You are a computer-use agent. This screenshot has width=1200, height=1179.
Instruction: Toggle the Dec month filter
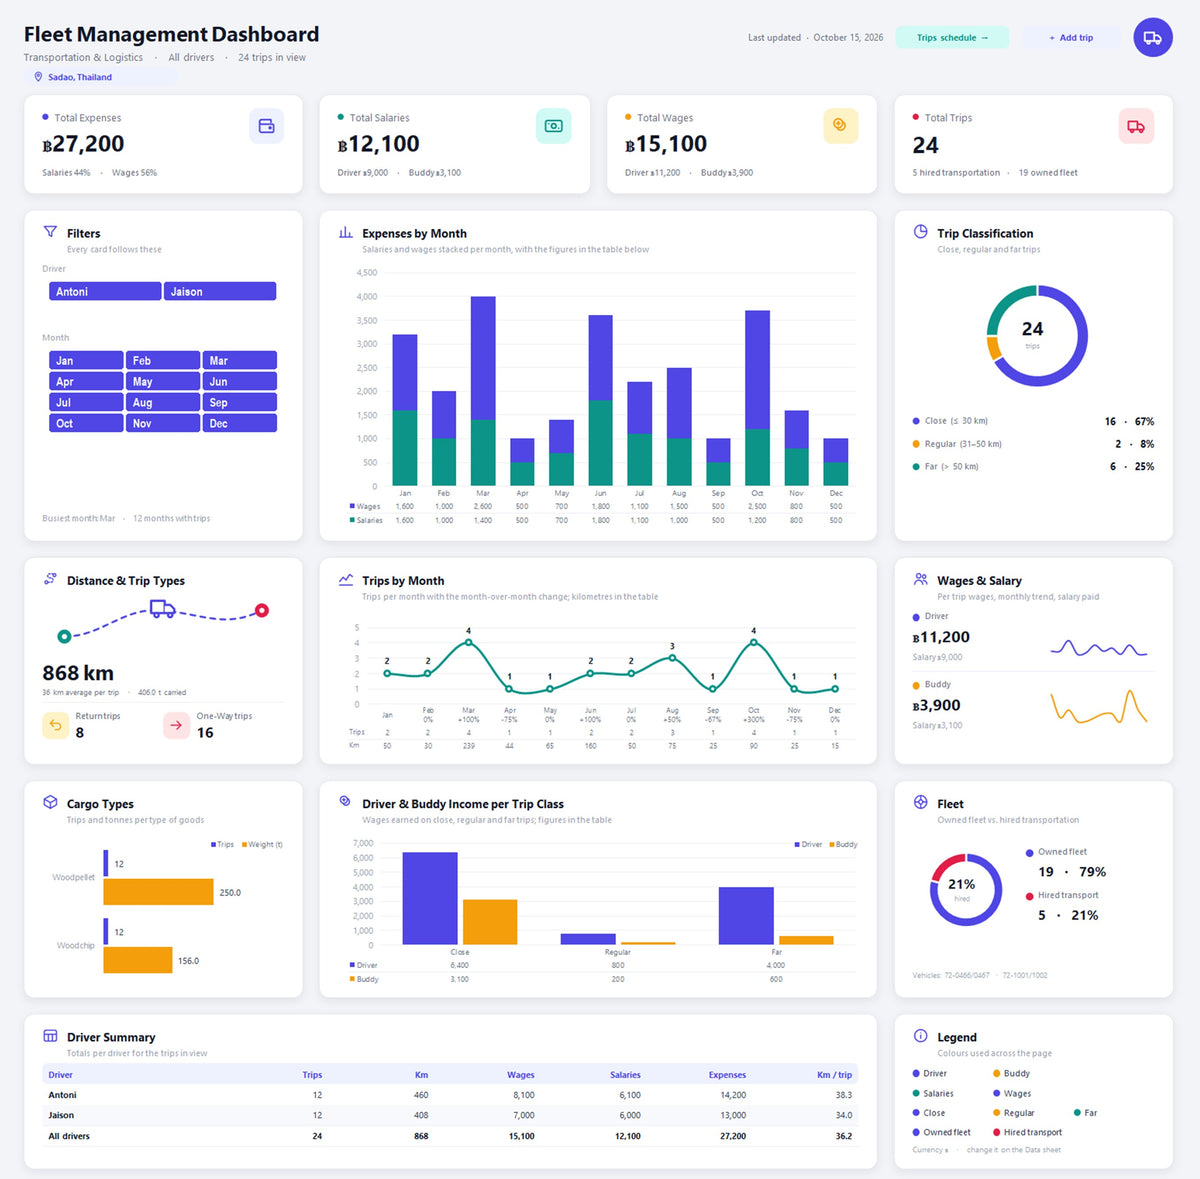pyautogui.click(x=239, y=423)
